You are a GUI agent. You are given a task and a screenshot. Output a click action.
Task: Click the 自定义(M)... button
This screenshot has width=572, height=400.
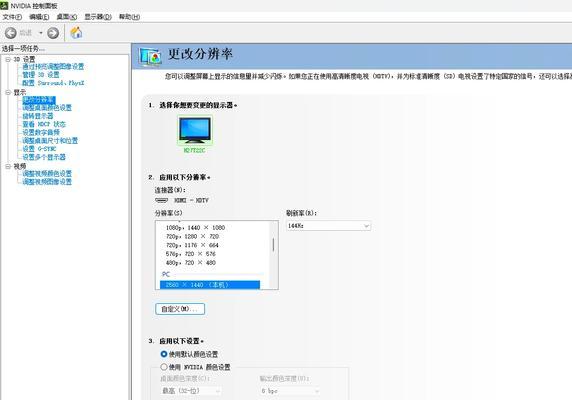pos(180,309)
